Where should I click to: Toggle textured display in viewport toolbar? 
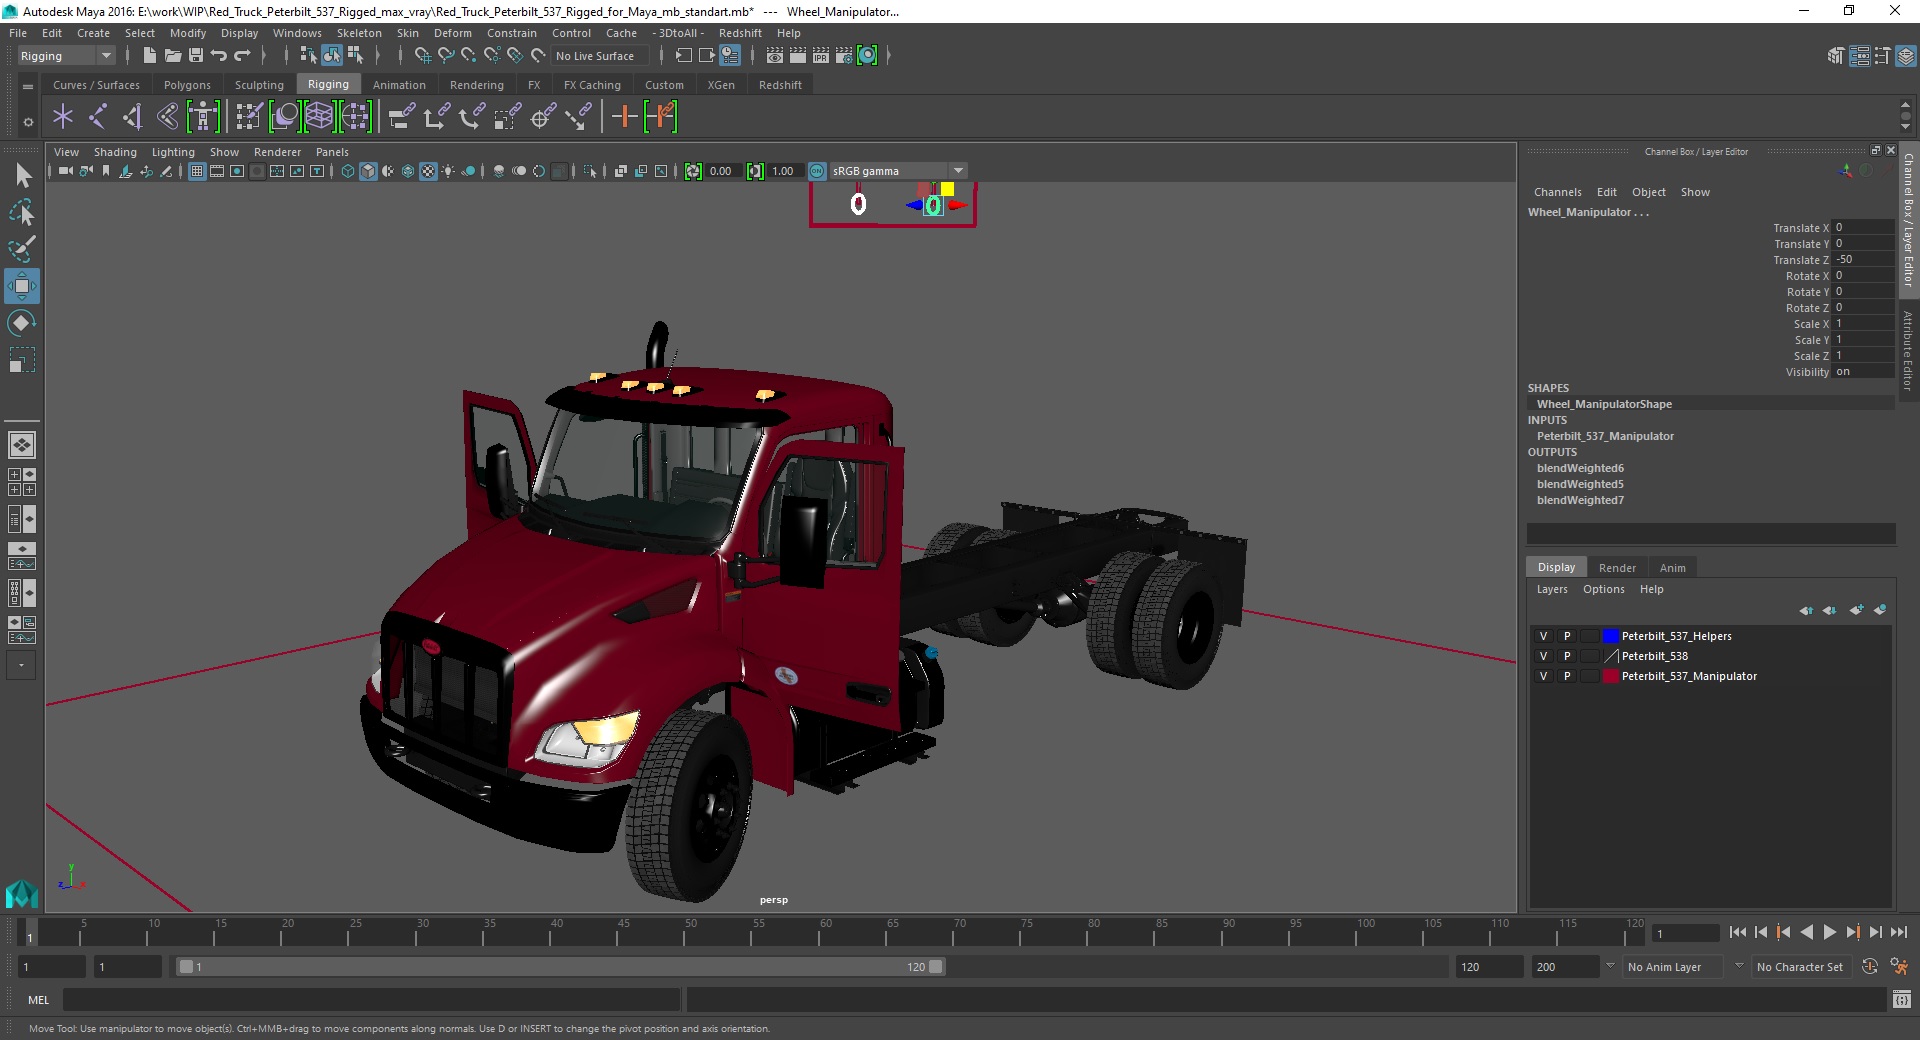click(x=428, y=171)
